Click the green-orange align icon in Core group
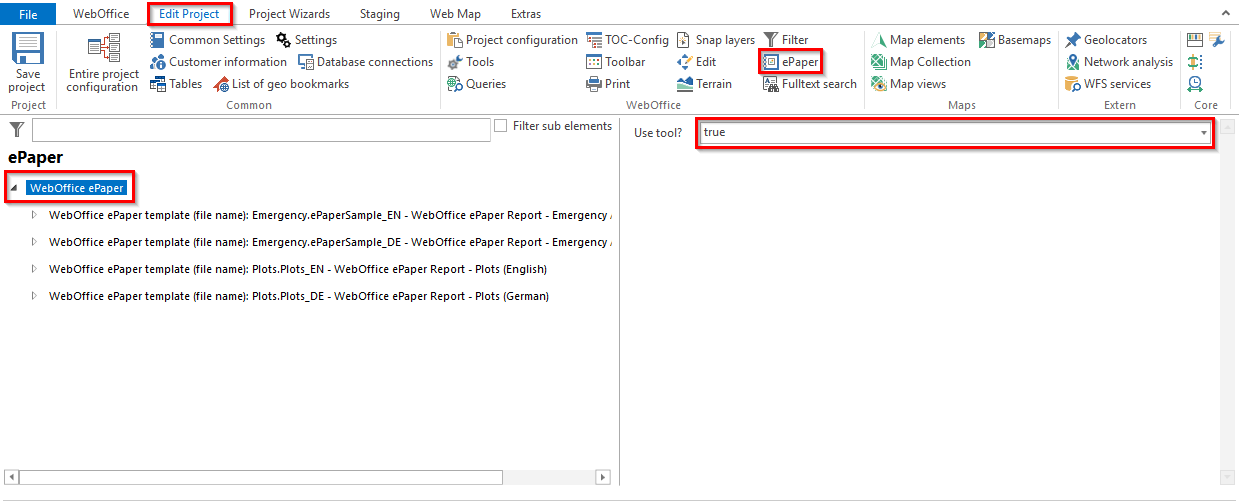The height and width of the screenshot is (502, 1239). tap(1194, 62)
